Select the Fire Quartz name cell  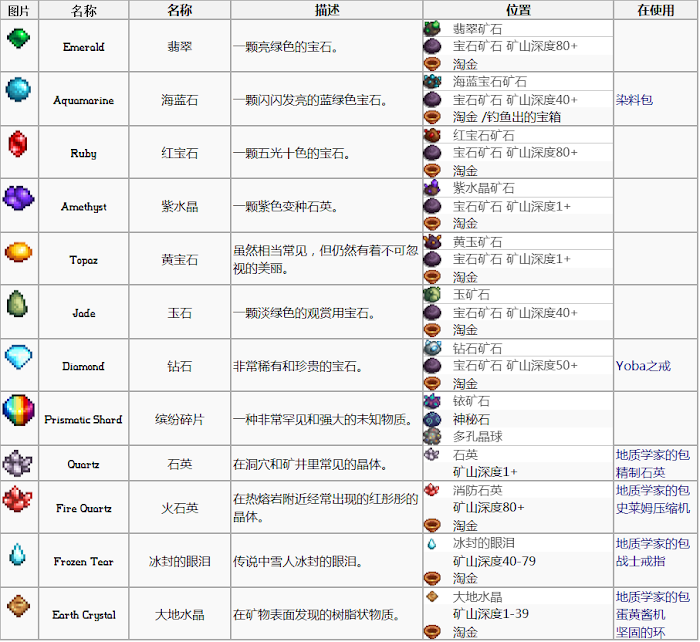pyautogui.click(x=84, y=508)
